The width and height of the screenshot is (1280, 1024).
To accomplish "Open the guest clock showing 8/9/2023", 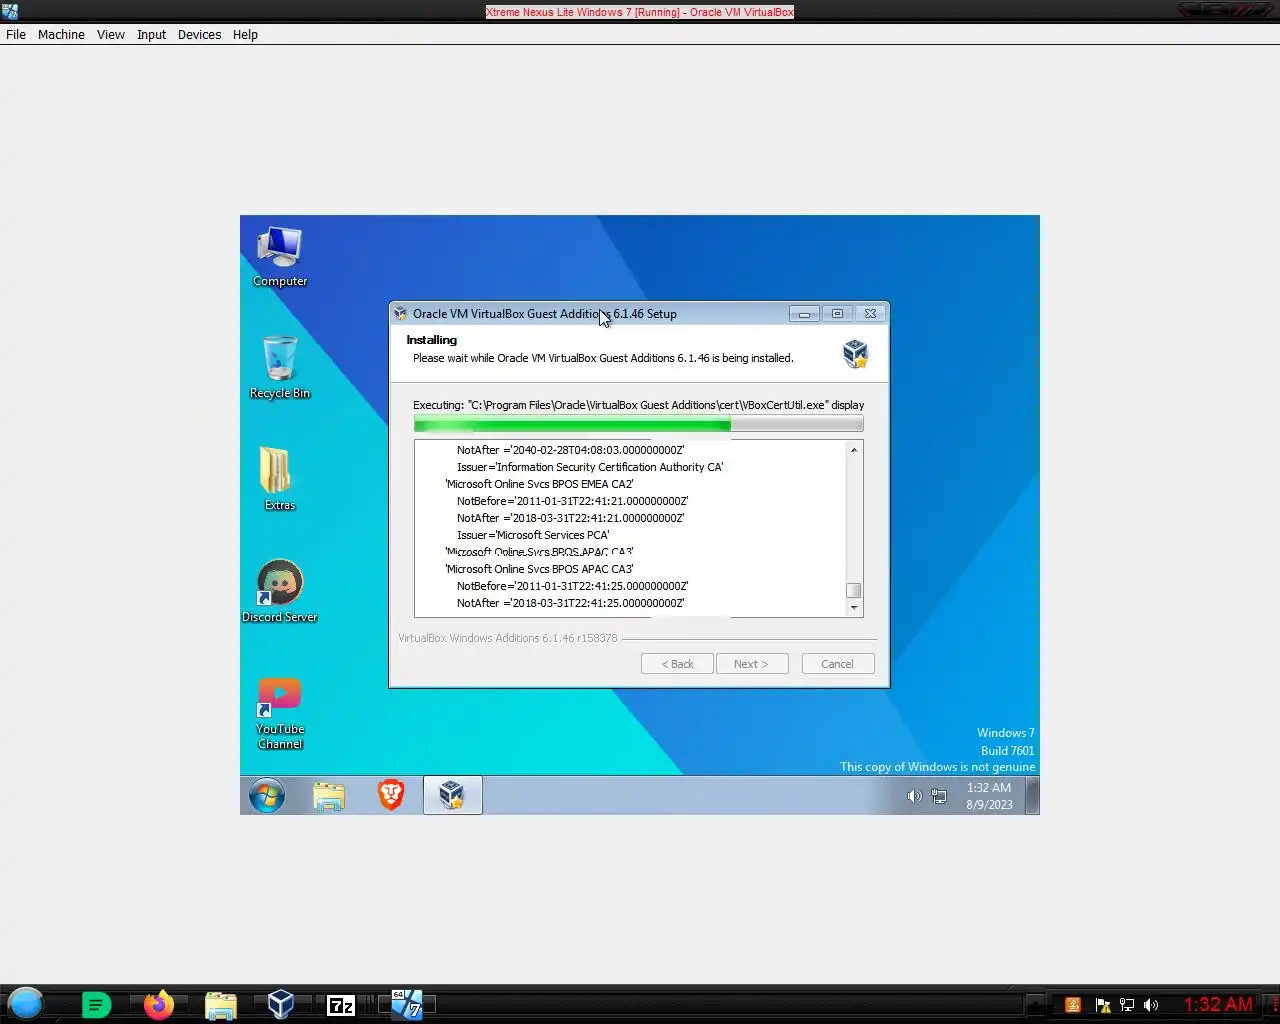I will coord(989,796).
